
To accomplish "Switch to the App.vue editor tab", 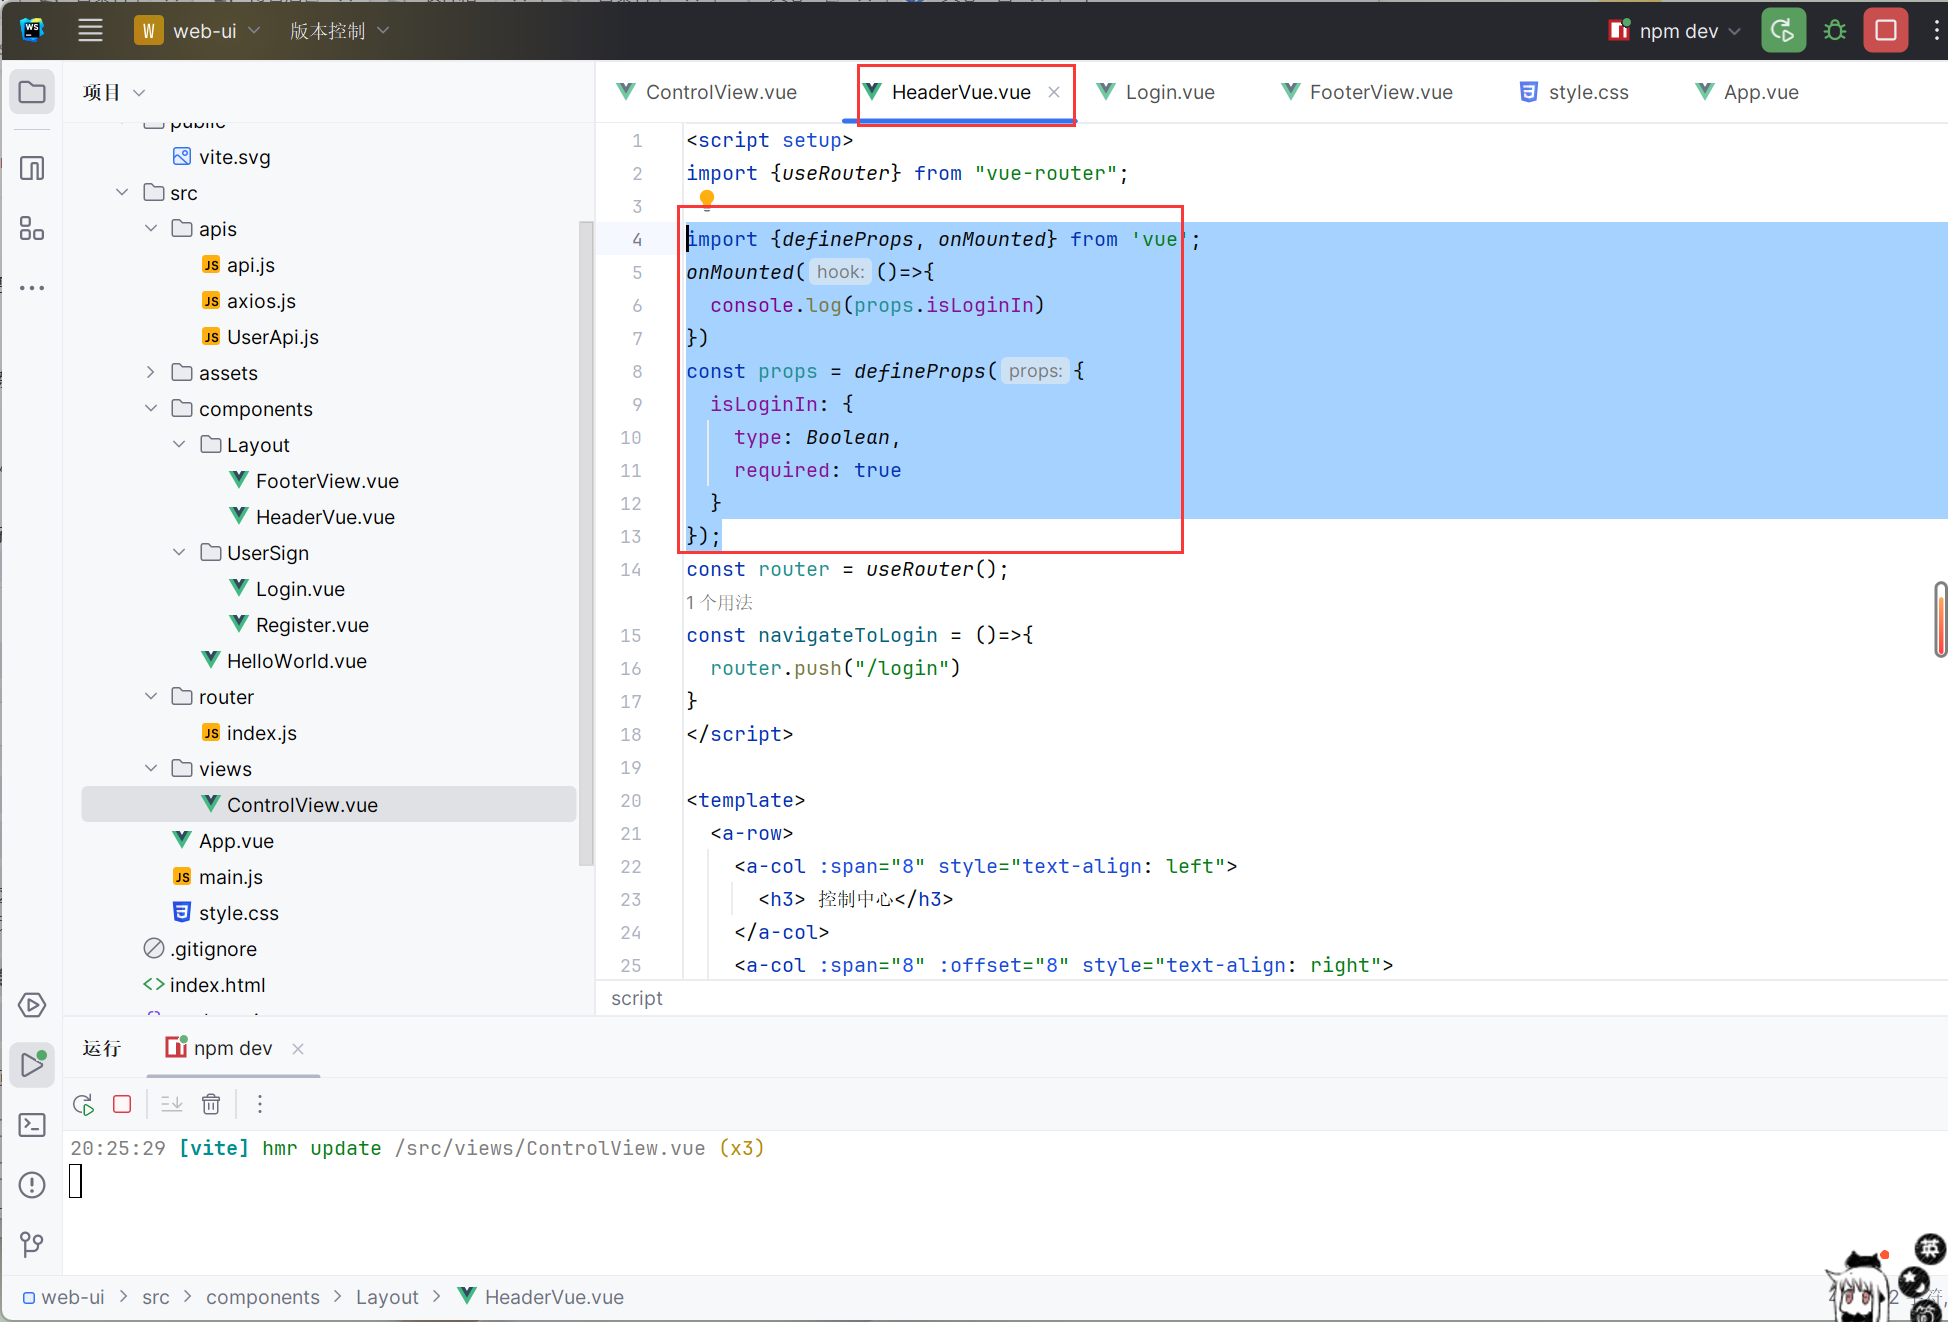I will pyautogui.click(x=1748, y=92).
